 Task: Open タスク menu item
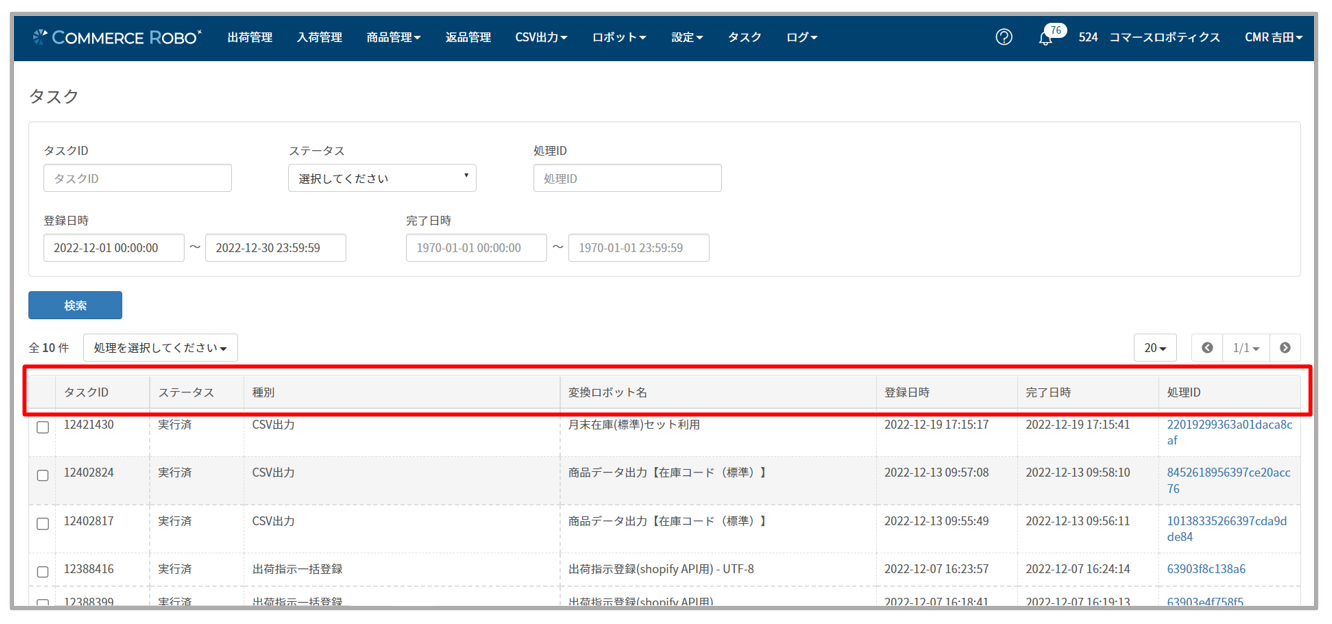[x=744, y=37]
